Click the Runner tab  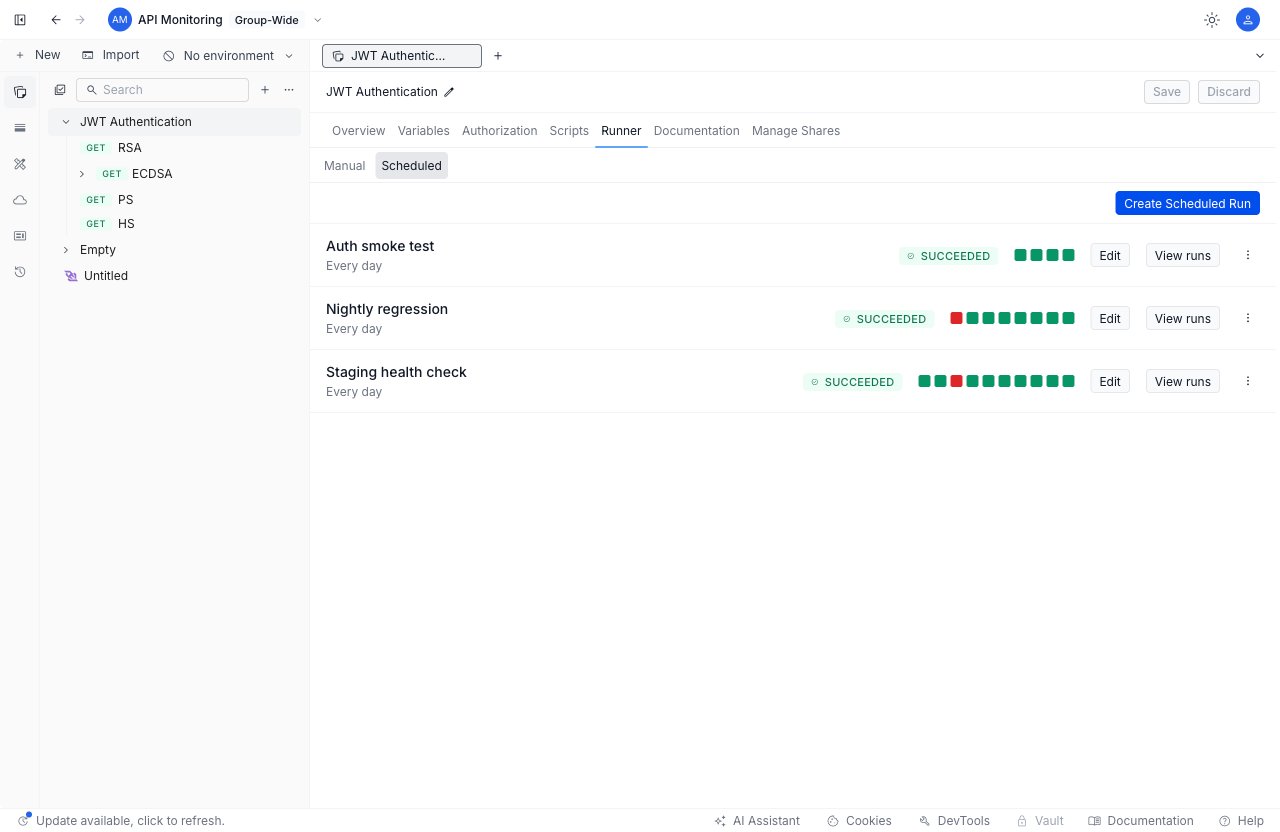621,131
